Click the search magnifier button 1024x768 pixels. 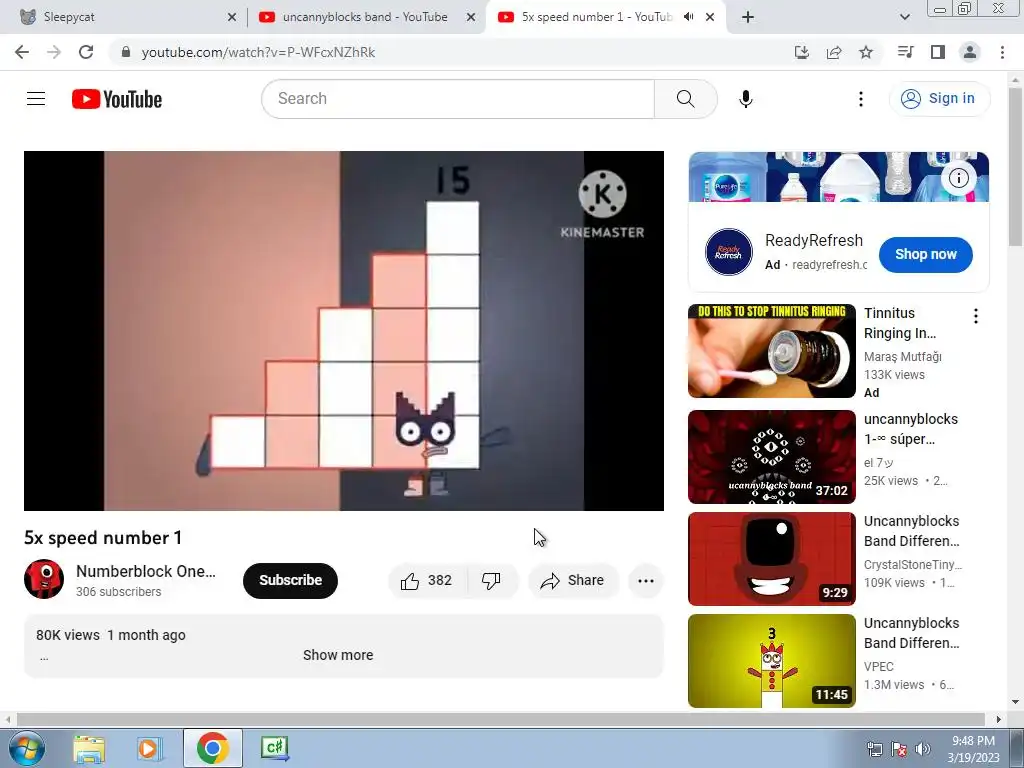point(686,99)
